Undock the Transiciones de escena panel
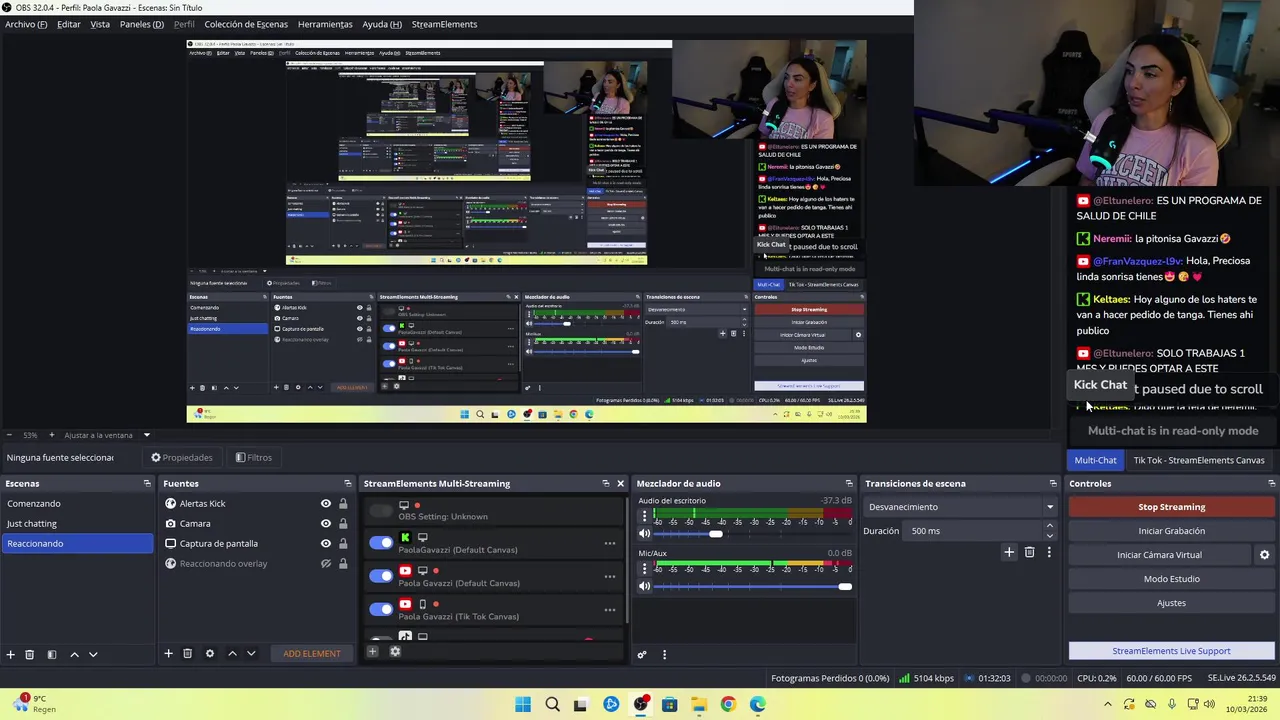 [1052, 483]
